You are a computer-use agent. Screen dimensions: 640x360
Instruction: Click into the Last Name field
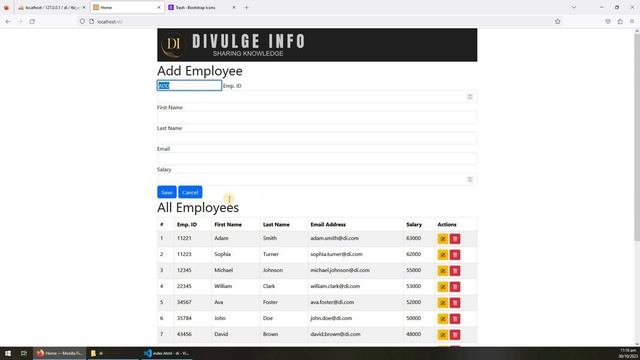pos(317,138)
